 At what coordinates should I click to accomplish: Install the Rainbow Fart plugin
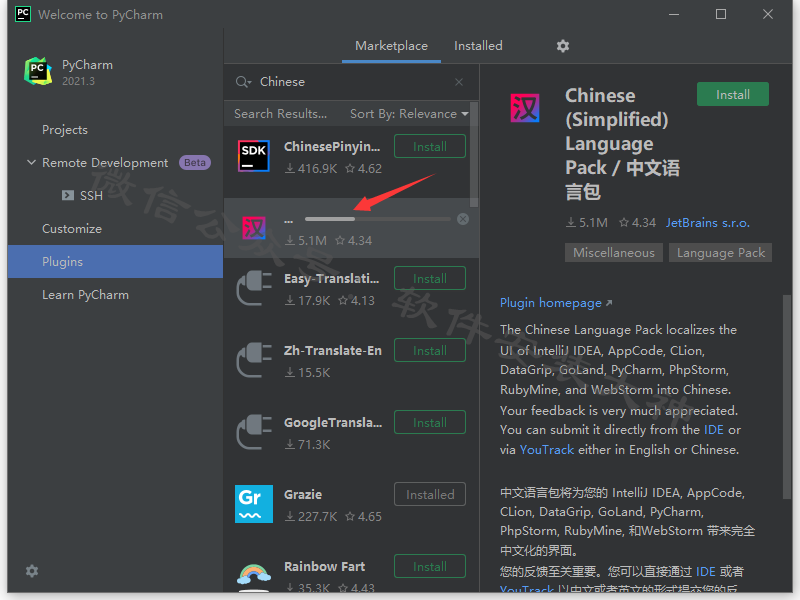tap(430, 566)
